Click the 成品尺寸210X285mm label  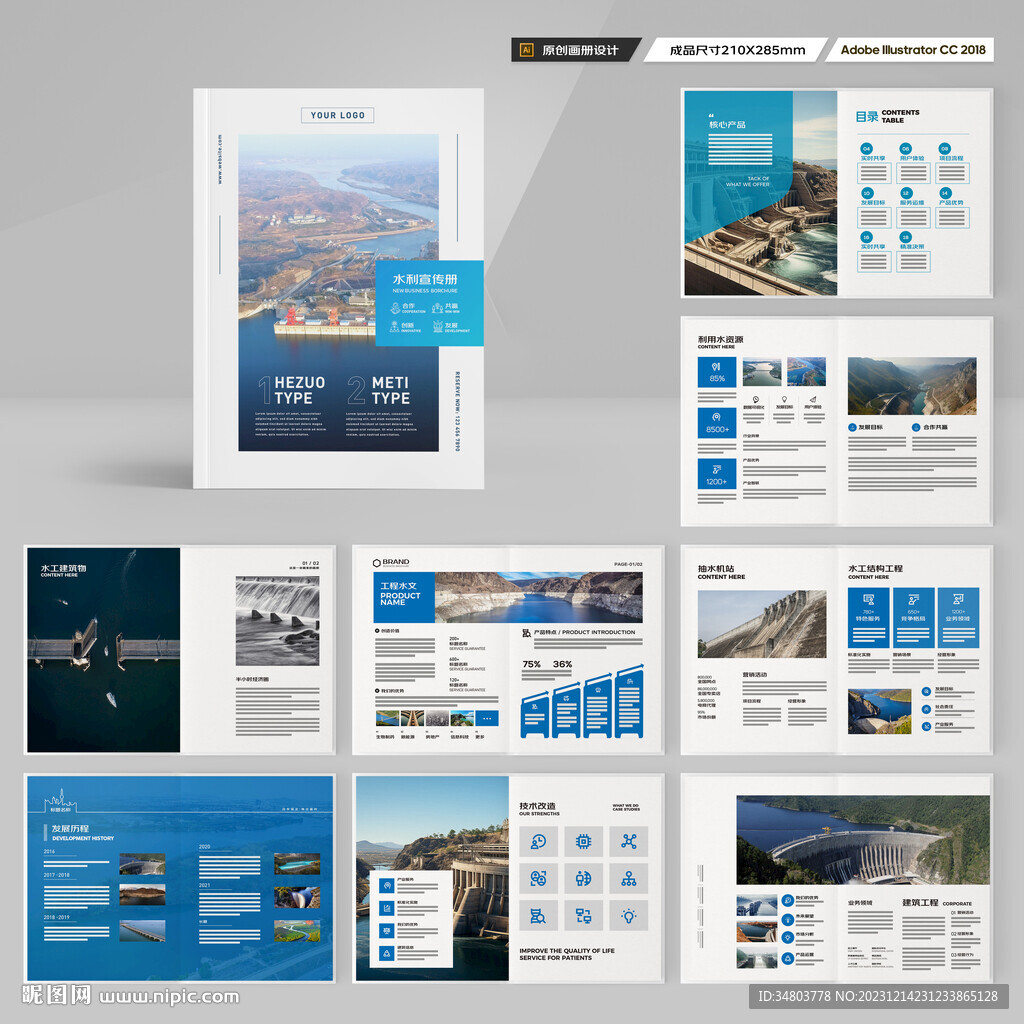(737, 50)
